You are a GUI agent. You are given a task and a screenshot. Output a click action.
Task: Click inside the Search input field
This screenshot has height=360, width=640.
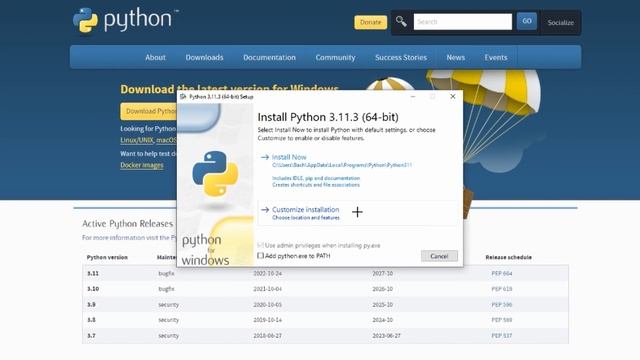click(462, 22)
